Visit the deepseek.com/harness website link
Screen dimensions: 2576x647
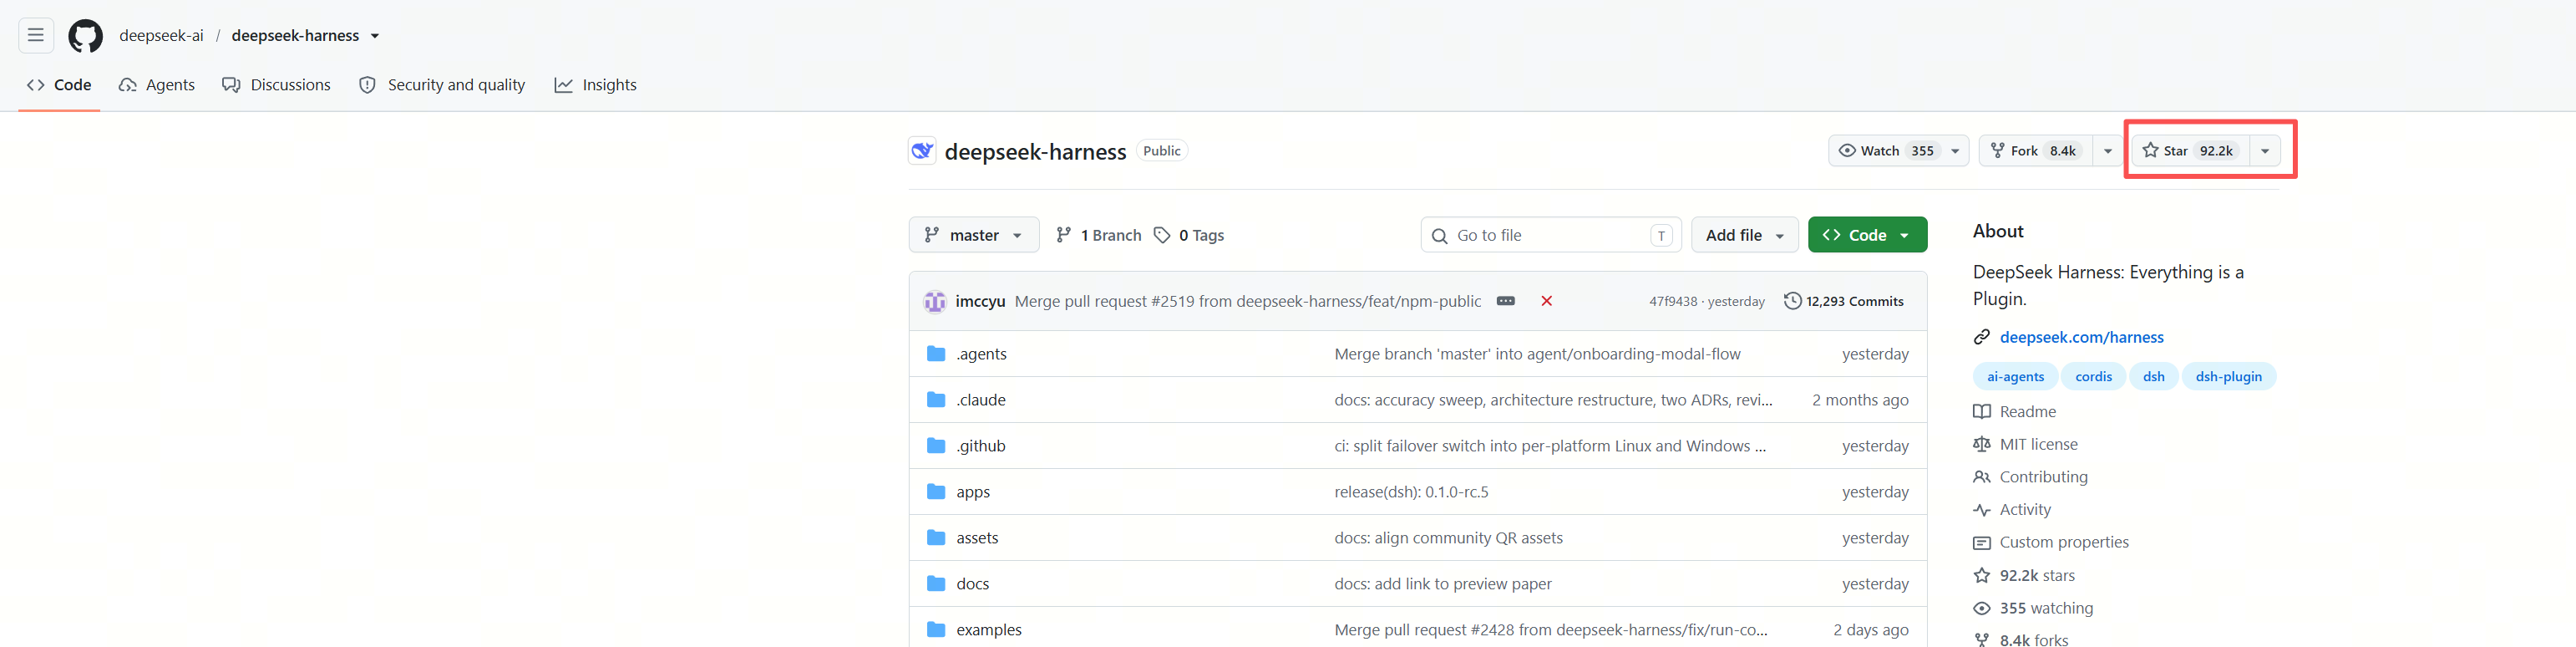(x=2081, y=338)
